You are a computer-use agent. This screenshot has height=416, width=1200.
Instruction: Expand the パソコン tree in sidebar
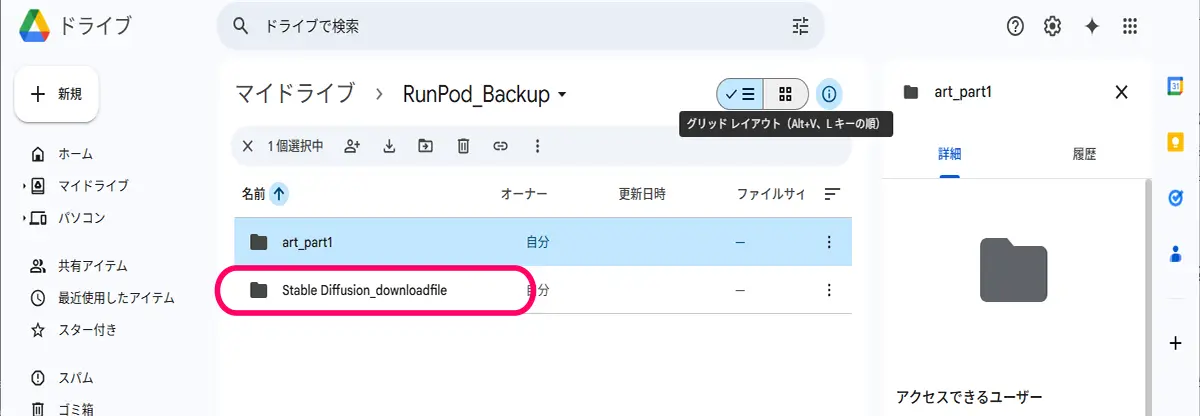(23, 218)
